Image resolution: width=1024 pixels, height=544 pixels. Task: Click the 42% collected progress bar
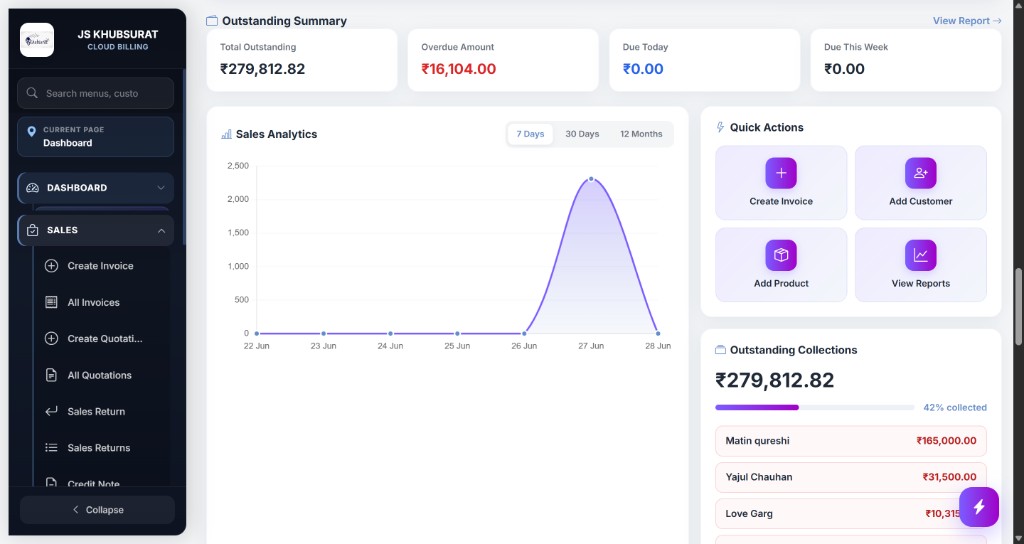[815, 408]
